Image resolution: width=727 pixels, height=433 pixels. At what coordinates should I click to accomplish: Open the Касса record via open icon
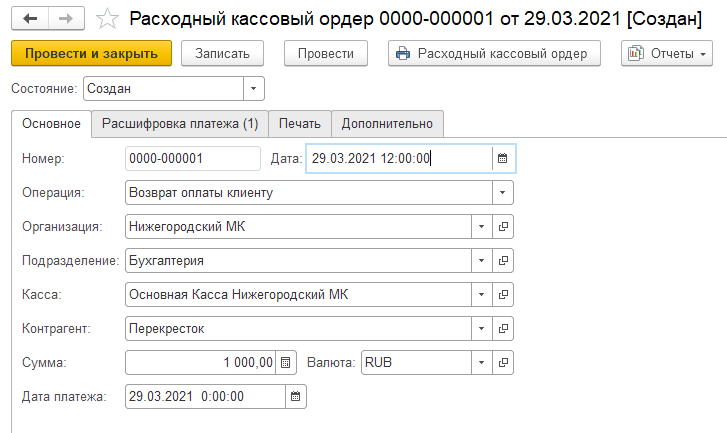[503, 294]
